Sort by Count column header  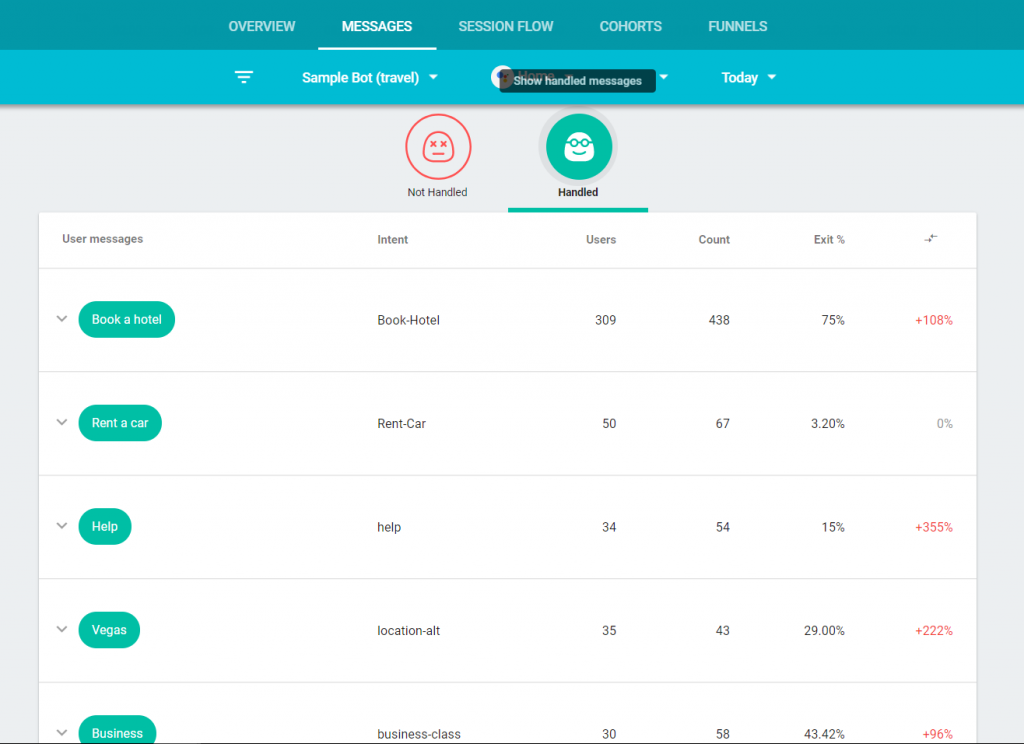click(714, 240)
